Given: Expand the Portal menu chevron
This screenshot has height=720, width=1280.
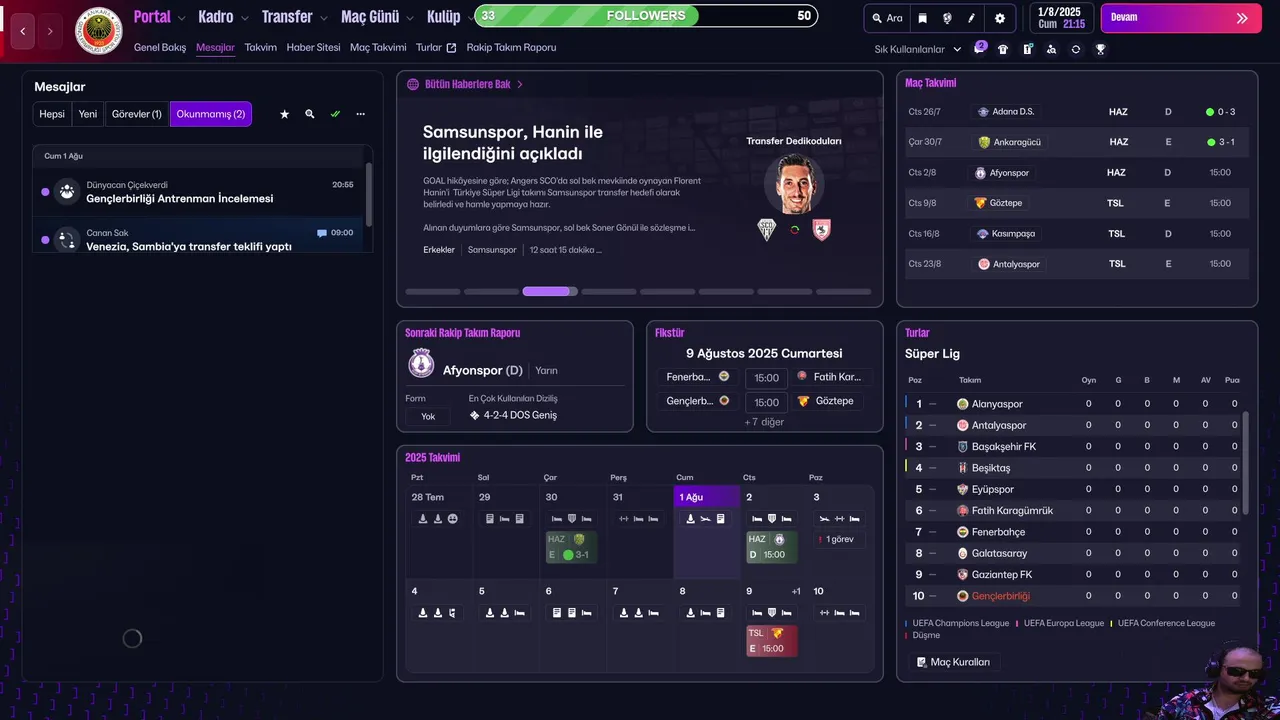Looking at the screenshot, I should tap(181, 18).
